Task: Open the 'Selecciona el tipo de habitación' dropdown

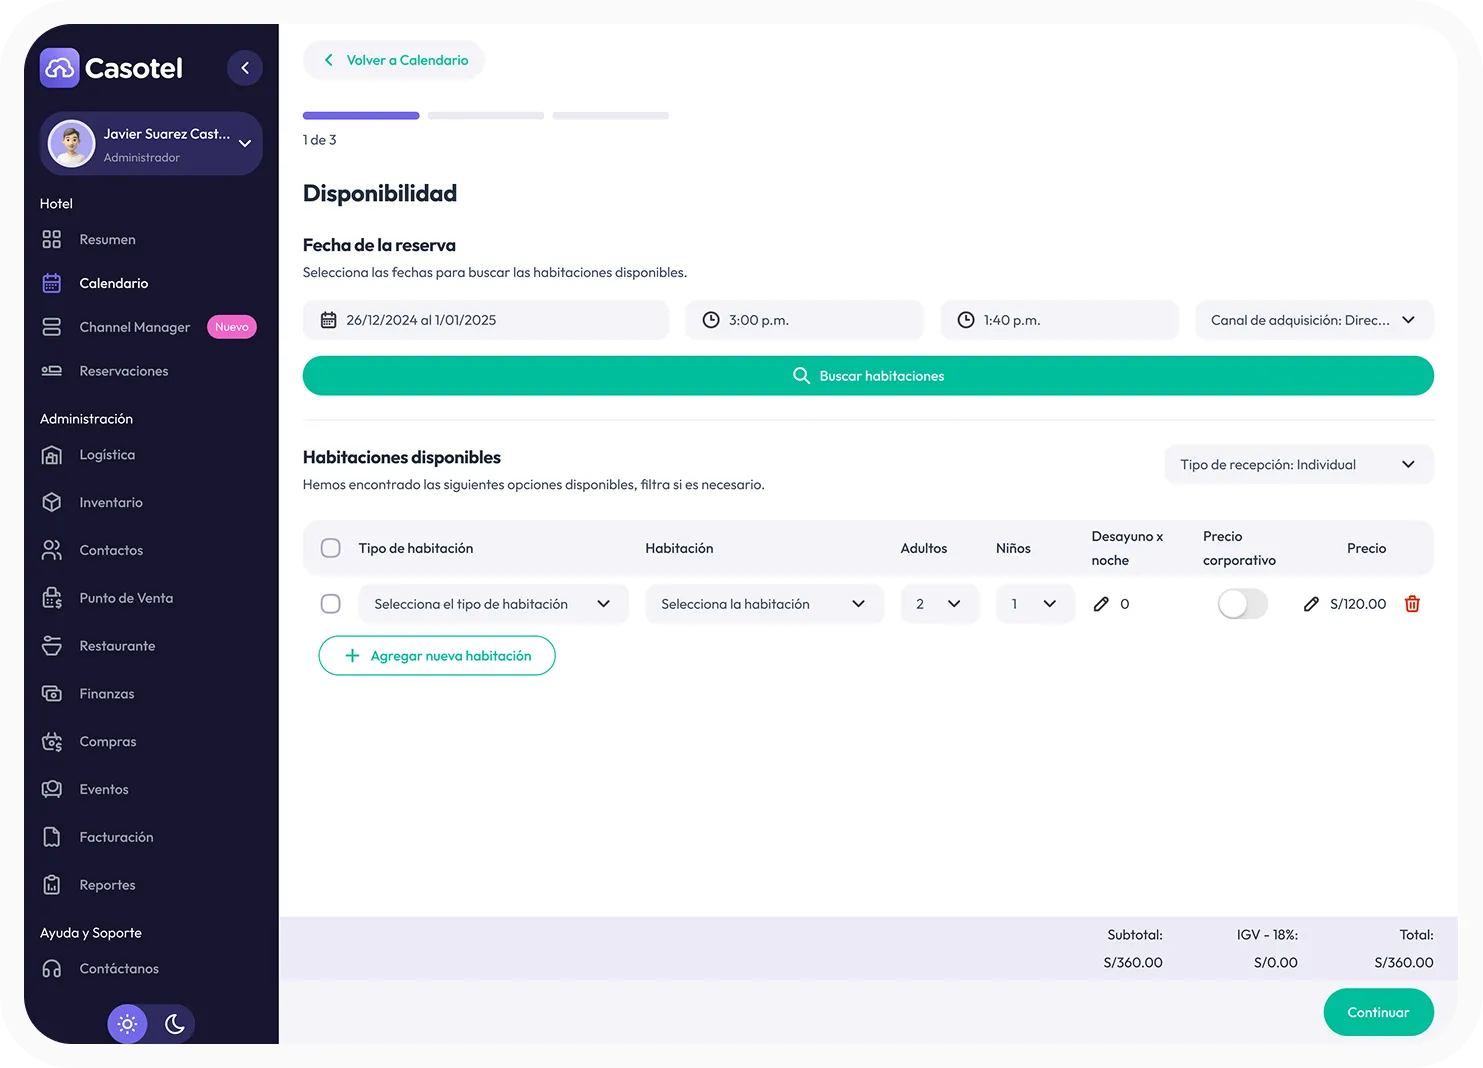Action: point(493,604)
